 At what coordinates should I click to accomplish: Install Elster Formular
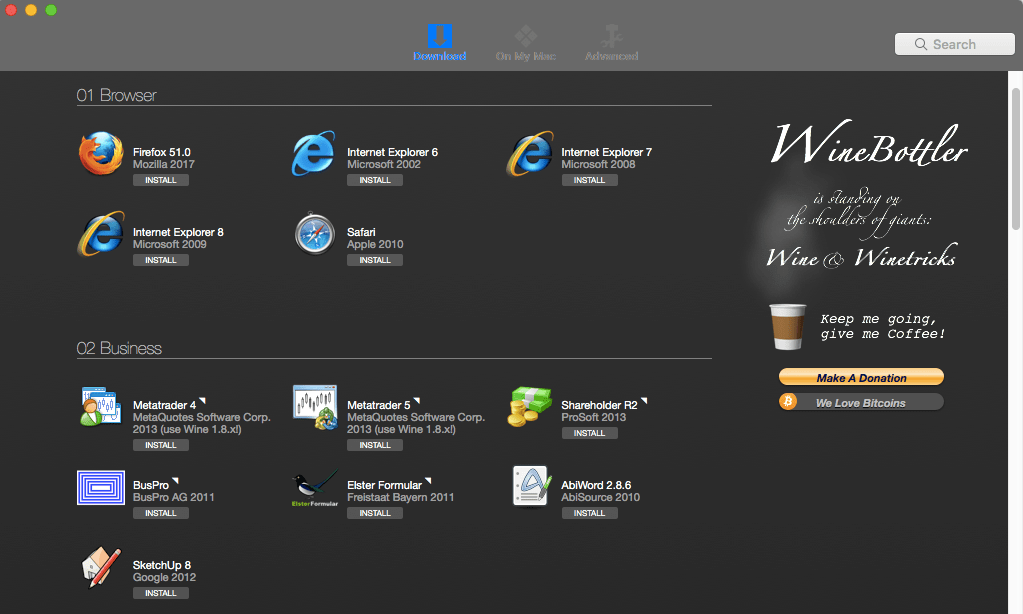374,513
